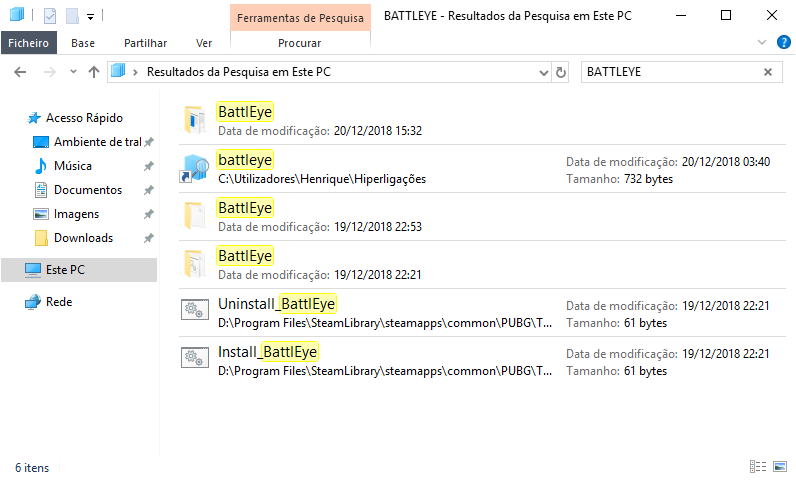Click the Downloads folder icon

[x=41, y=238]
